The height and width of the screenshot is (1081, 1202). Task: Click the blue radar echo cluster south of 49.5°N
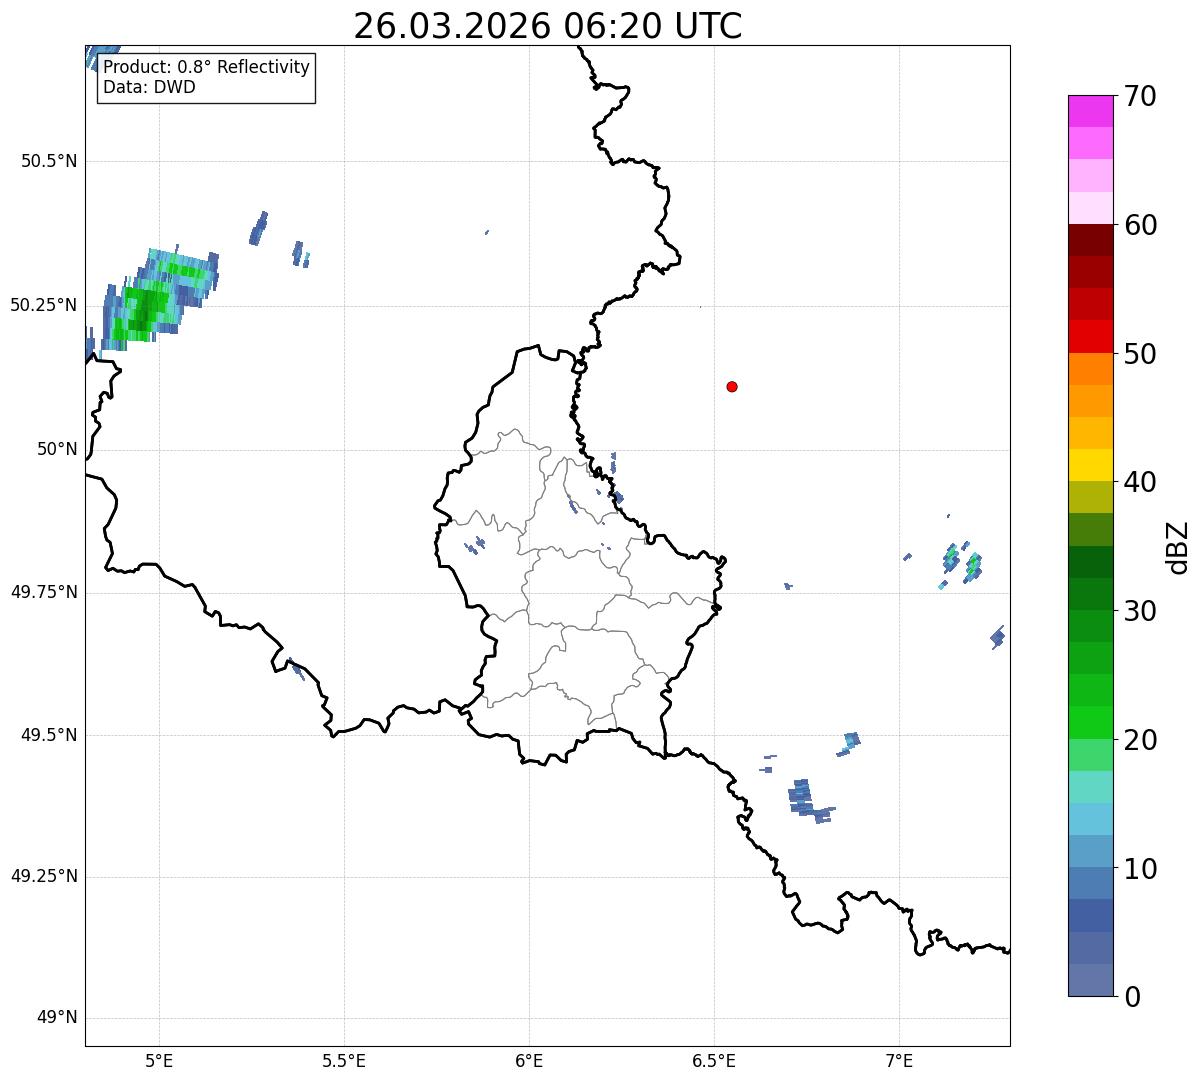click(x=810, y=800)
